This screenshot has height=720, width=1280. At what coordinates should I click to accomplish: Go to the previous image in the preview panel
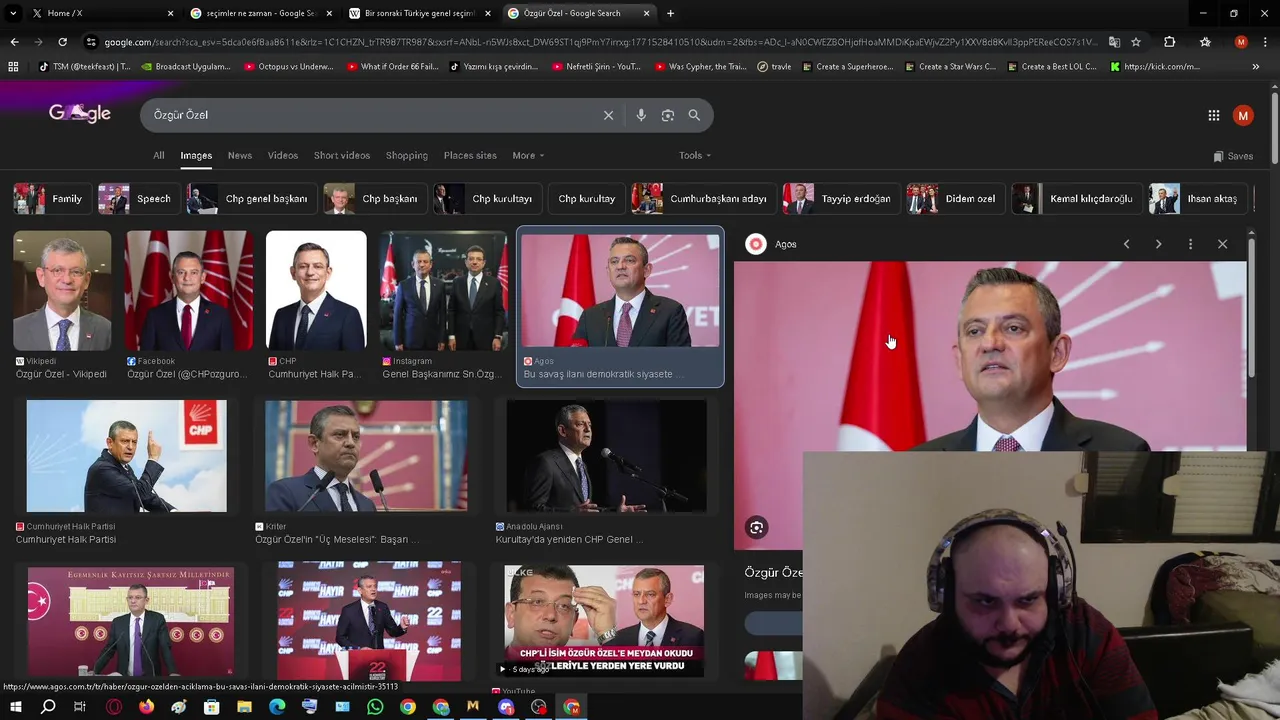(x=1126, y=244)
